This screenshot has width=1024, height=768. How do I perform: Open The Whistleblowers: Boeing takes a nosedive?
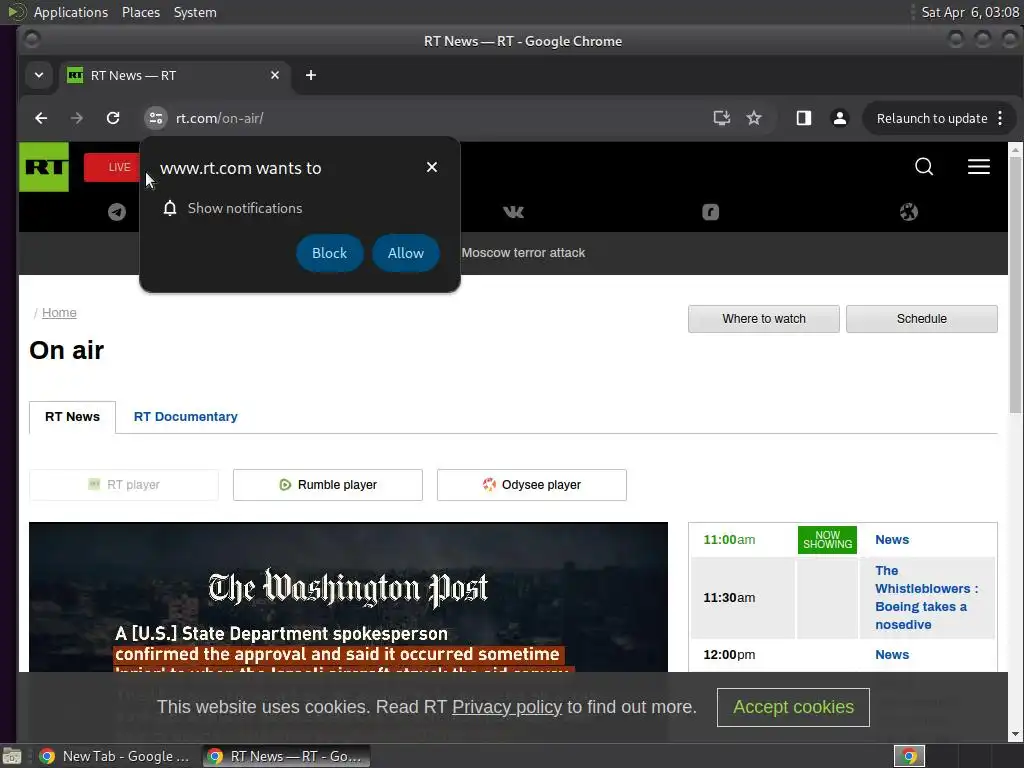pos(927,598)
